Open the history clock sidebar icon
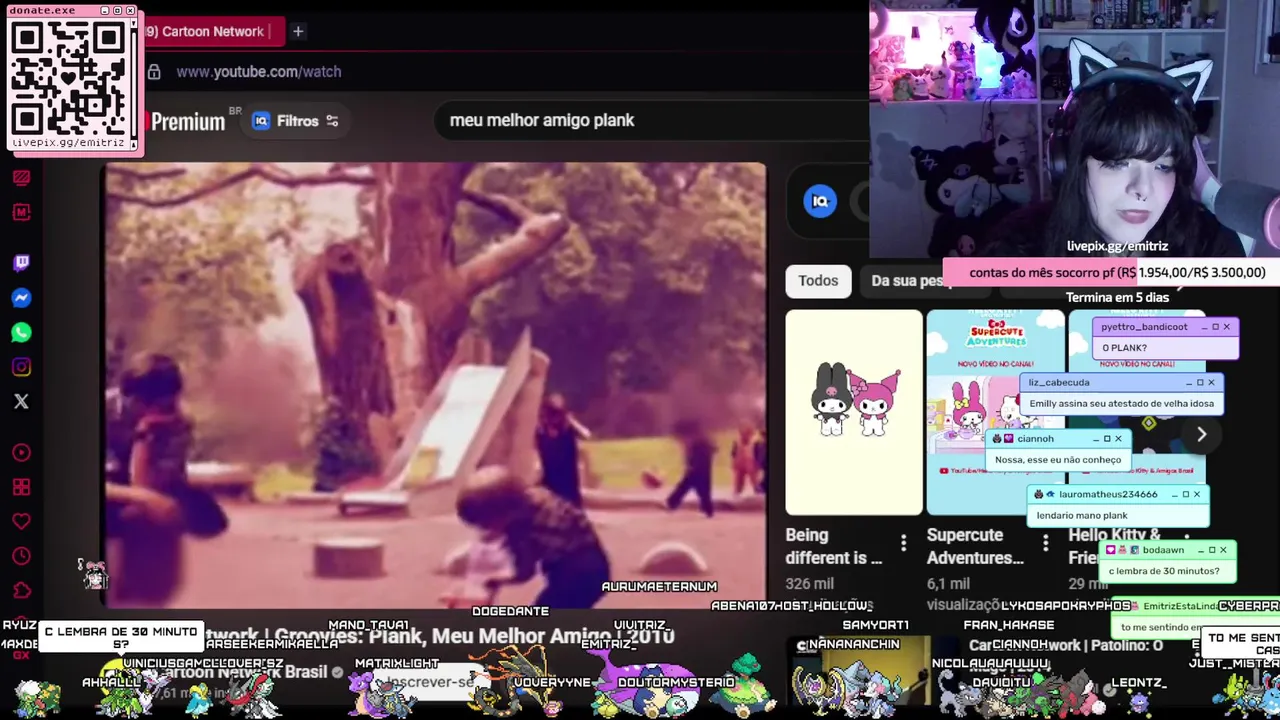Image resolution: width=1280 pixels, height=720 pixels. pyautogui.click(x=21, y=556)
